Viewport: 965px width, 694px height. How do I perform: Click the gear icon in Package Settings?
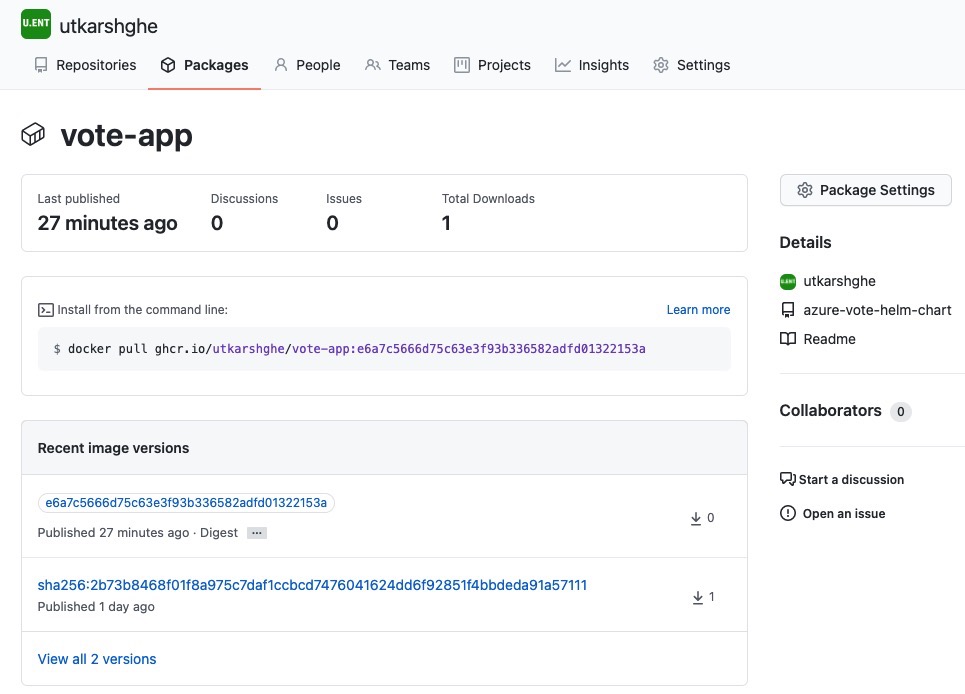(804, 190)
